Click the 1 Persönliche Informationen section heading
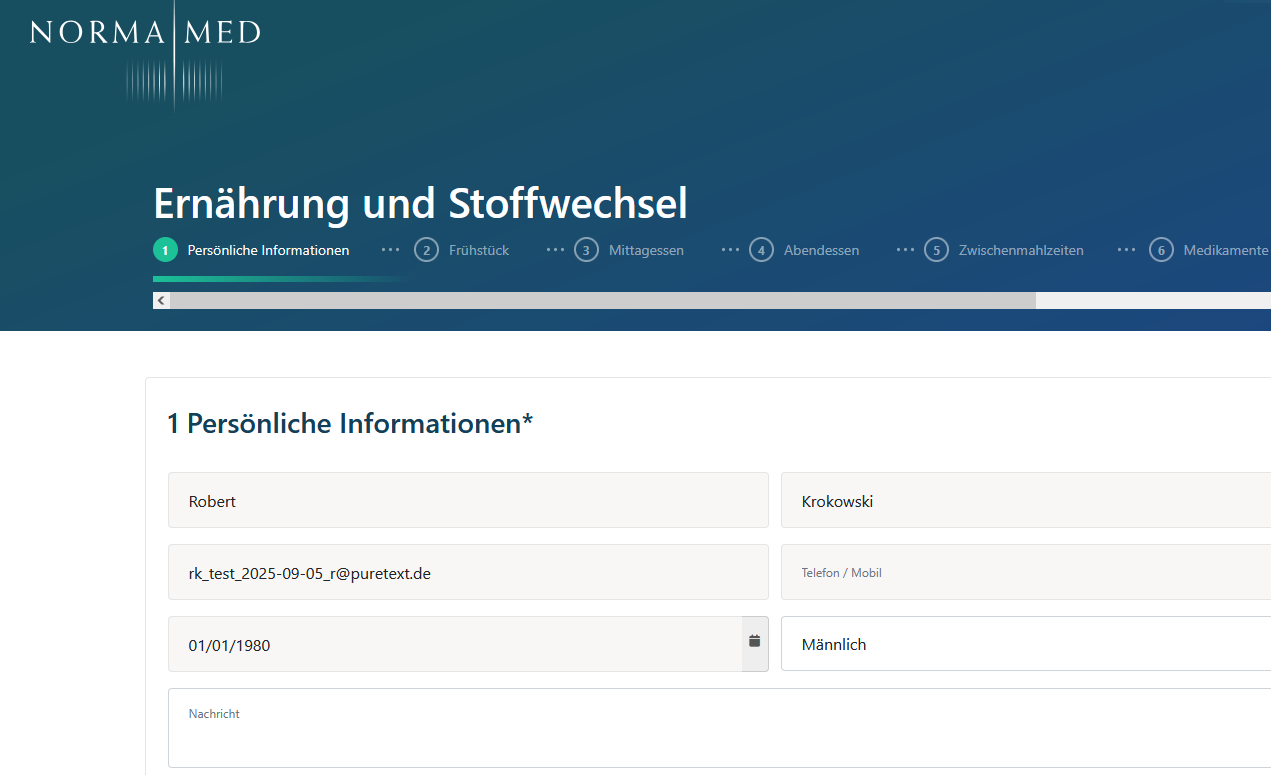1271x775 pixels. pos(350,423)
